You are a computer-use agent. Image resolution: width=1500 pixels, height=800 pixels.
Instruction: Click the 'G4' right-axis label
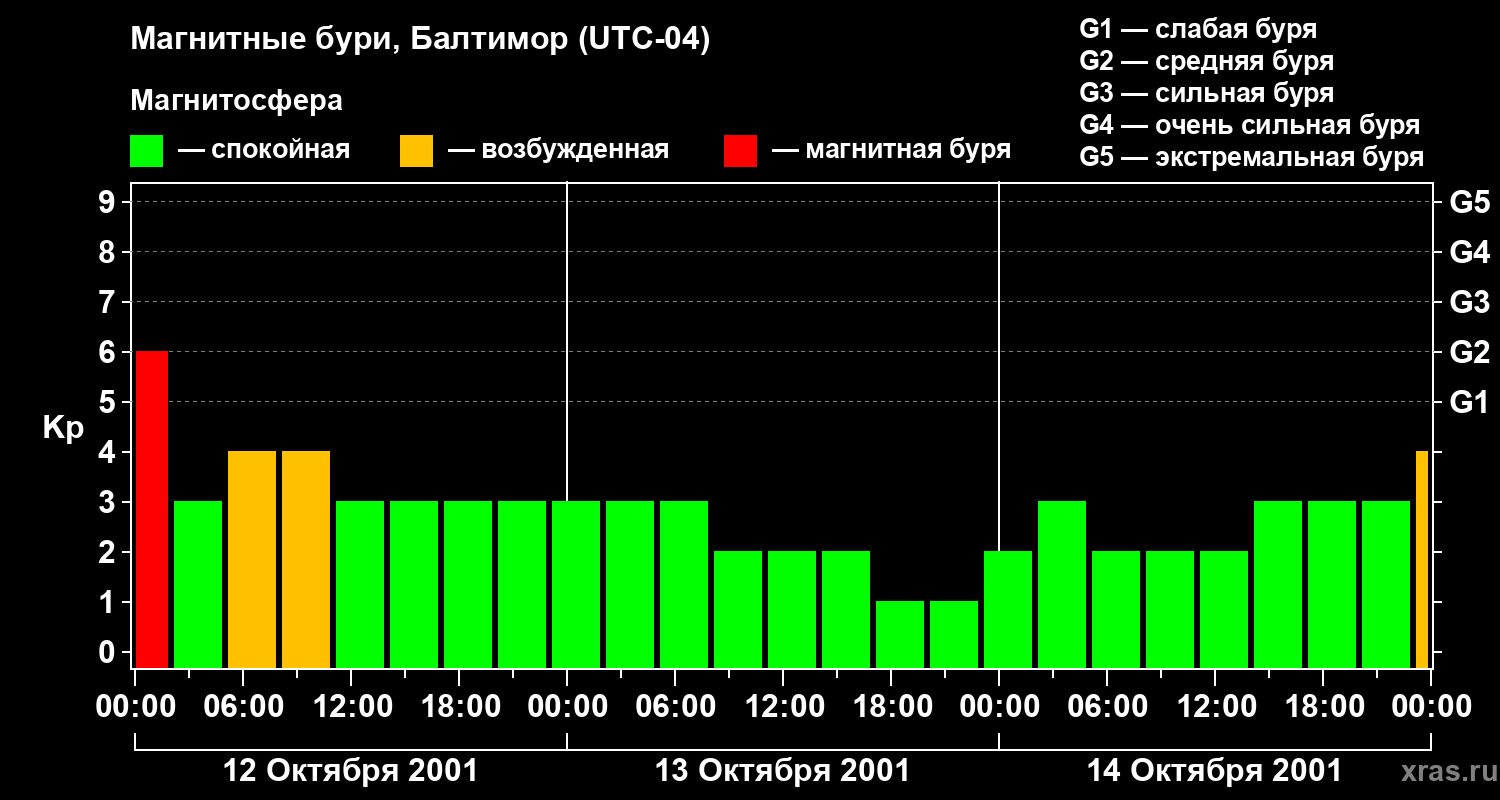[x=1469, y=253]
